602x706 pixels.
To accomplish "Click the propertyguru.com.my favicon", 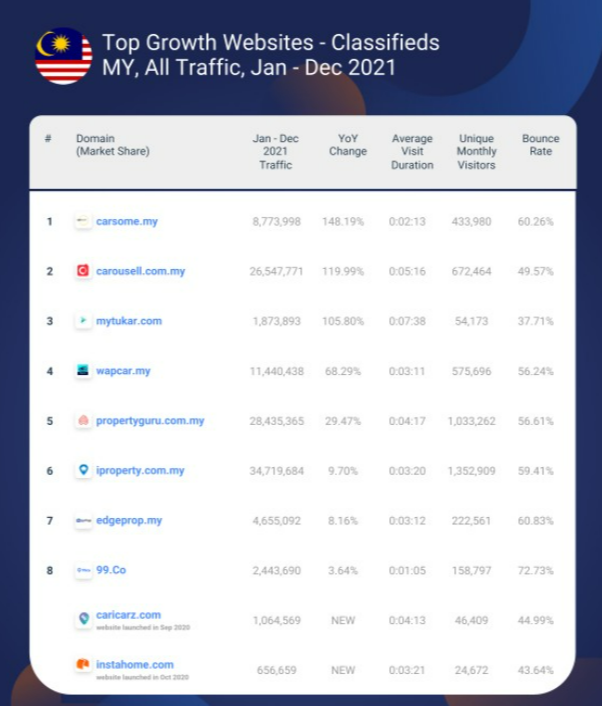I will pos(83,421).
